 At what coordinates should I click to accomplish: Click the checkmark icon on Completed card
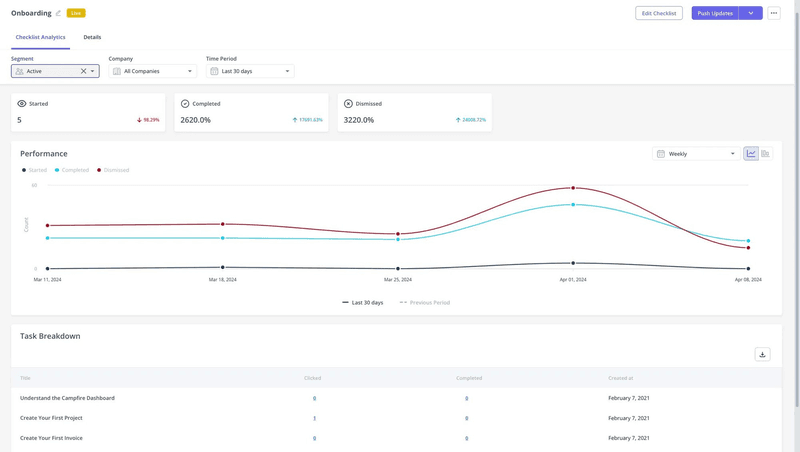[185, 104]
